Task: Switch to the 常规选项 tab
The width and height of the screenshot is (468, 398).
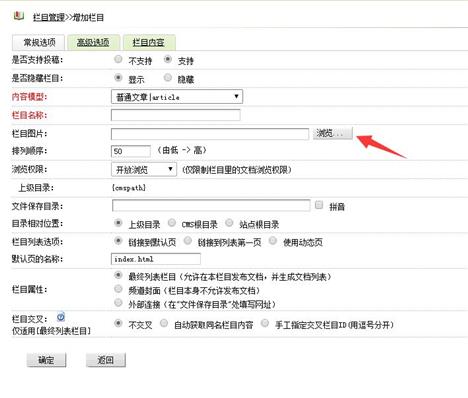Action: click(x=39, y=42)
